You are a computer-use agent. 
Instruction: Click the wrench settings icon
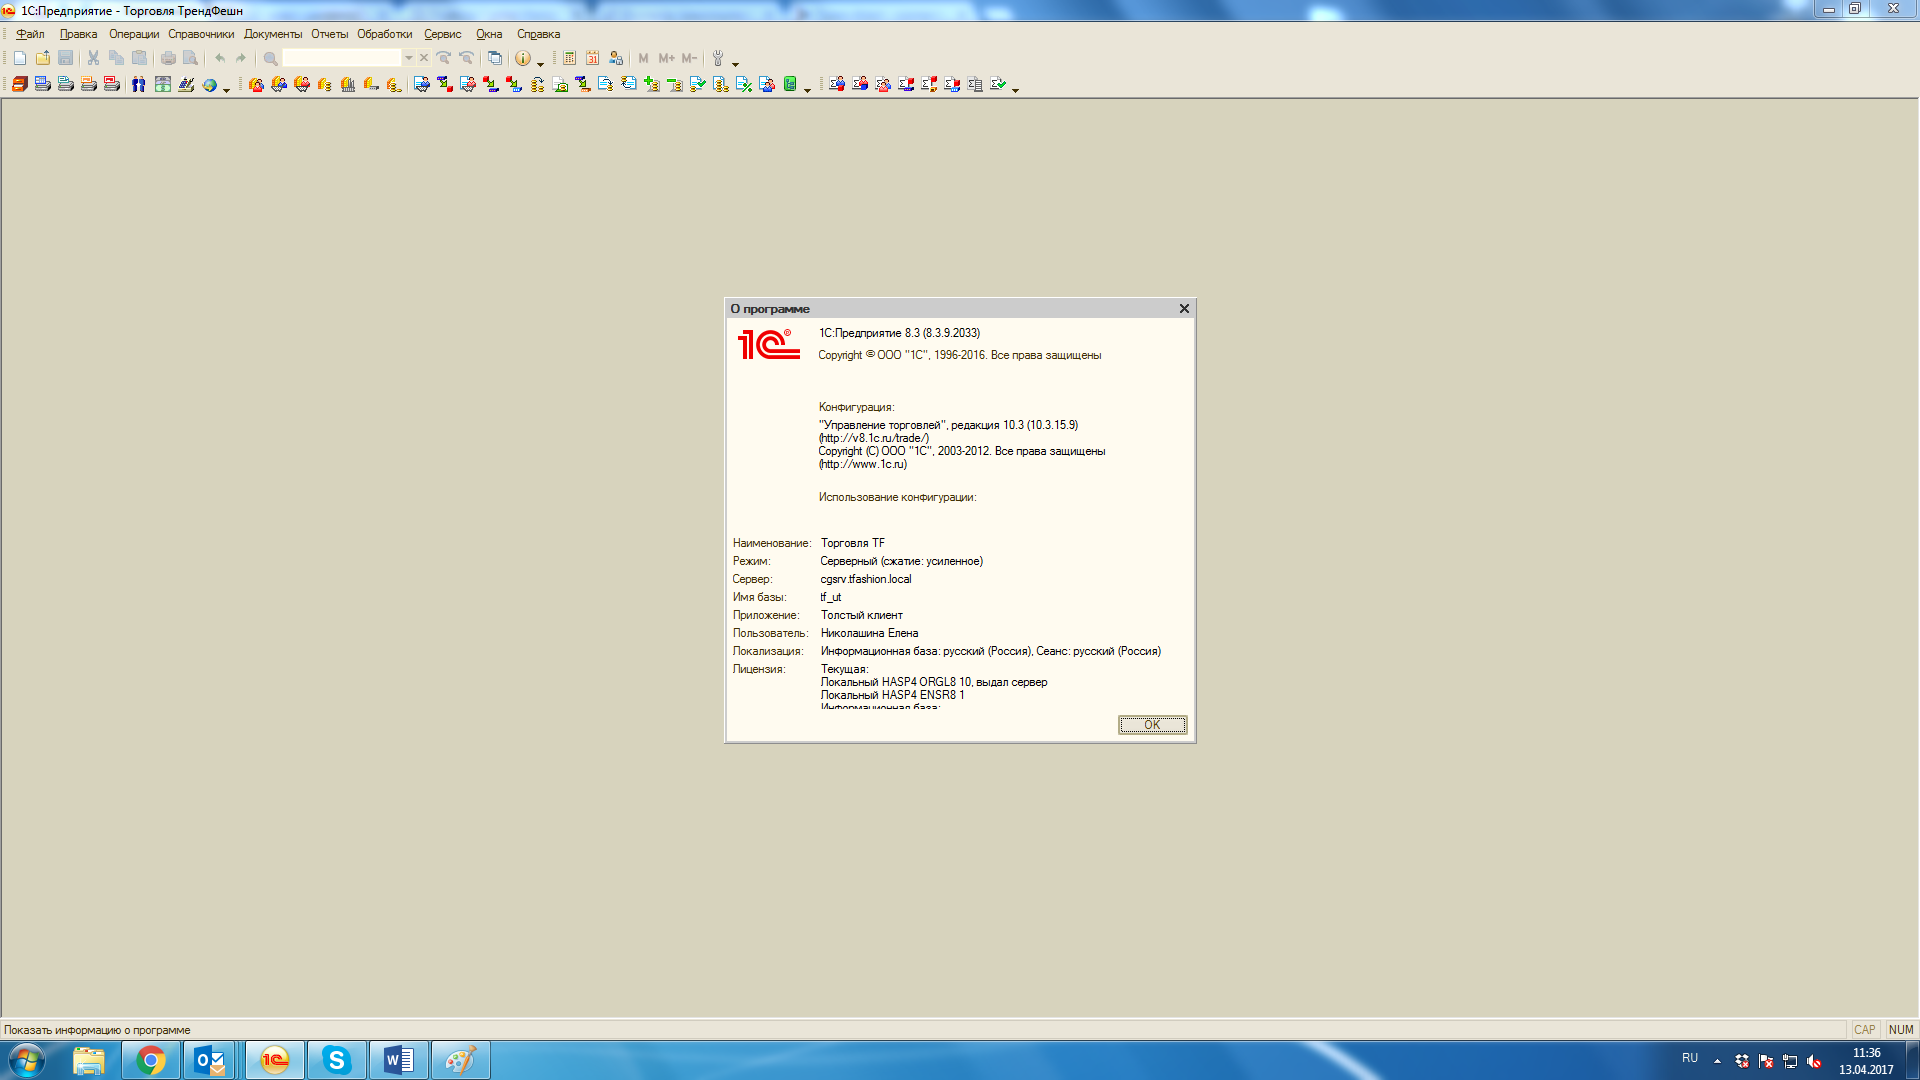[717, 58]
